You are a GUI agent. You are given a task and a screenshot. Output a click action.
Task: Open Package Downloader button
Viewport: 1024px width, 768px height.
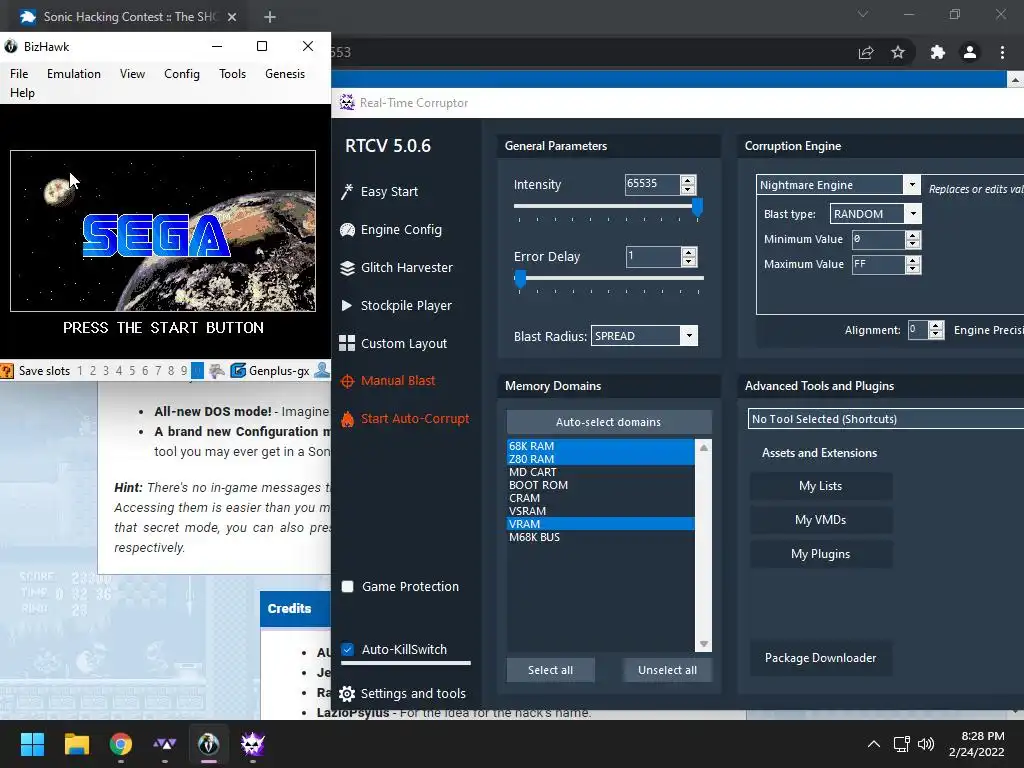[820, 658]
